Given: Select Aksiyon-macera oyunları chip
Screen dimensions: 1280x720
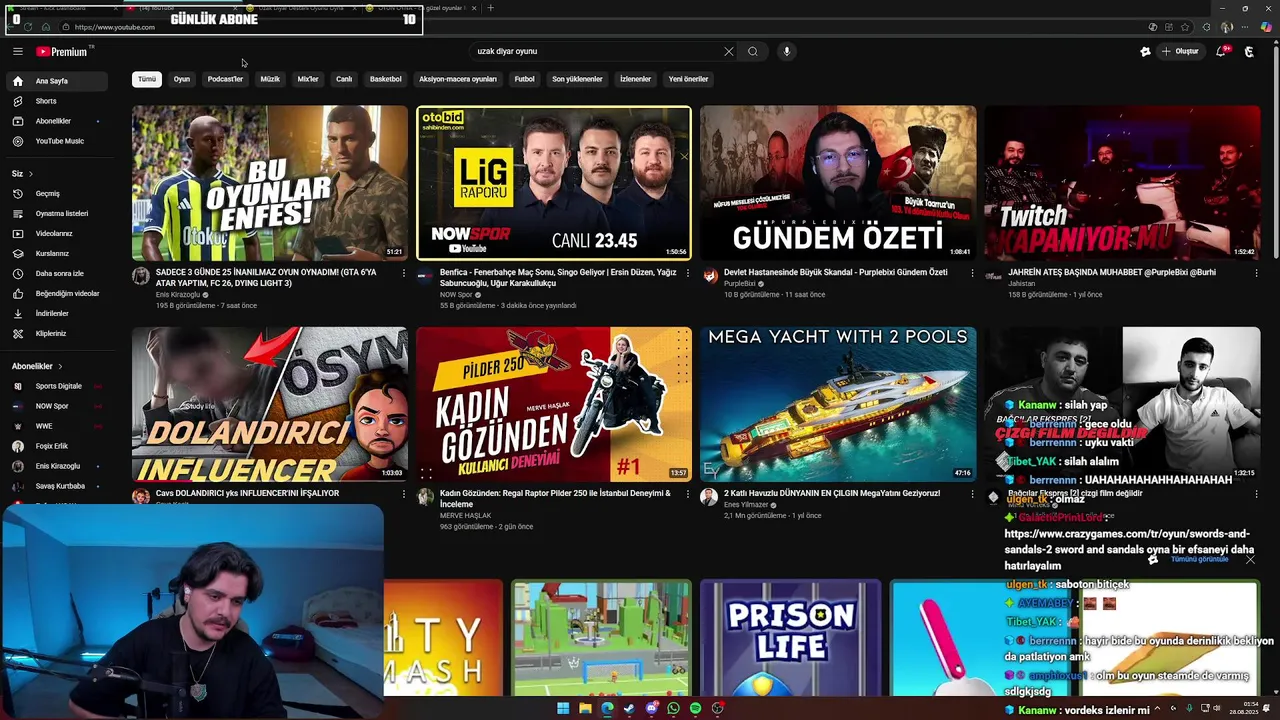Looking at the screenshot, I should 458,79.
